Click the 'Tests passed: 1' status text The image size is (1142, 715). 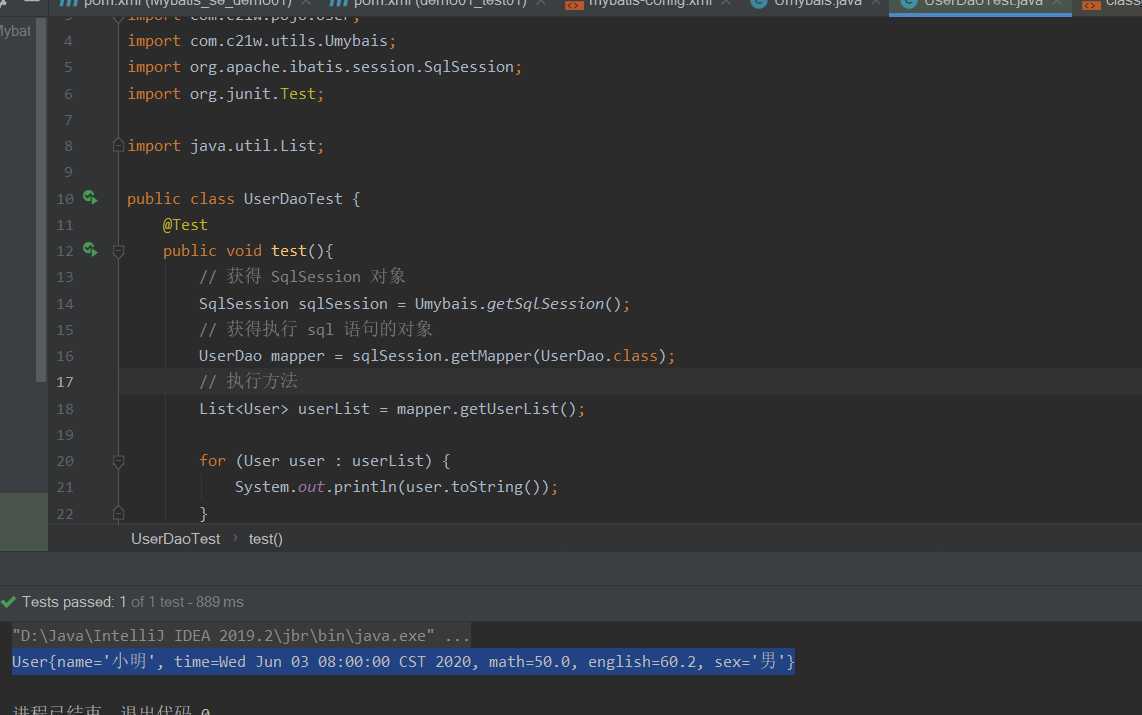point(74,602)
